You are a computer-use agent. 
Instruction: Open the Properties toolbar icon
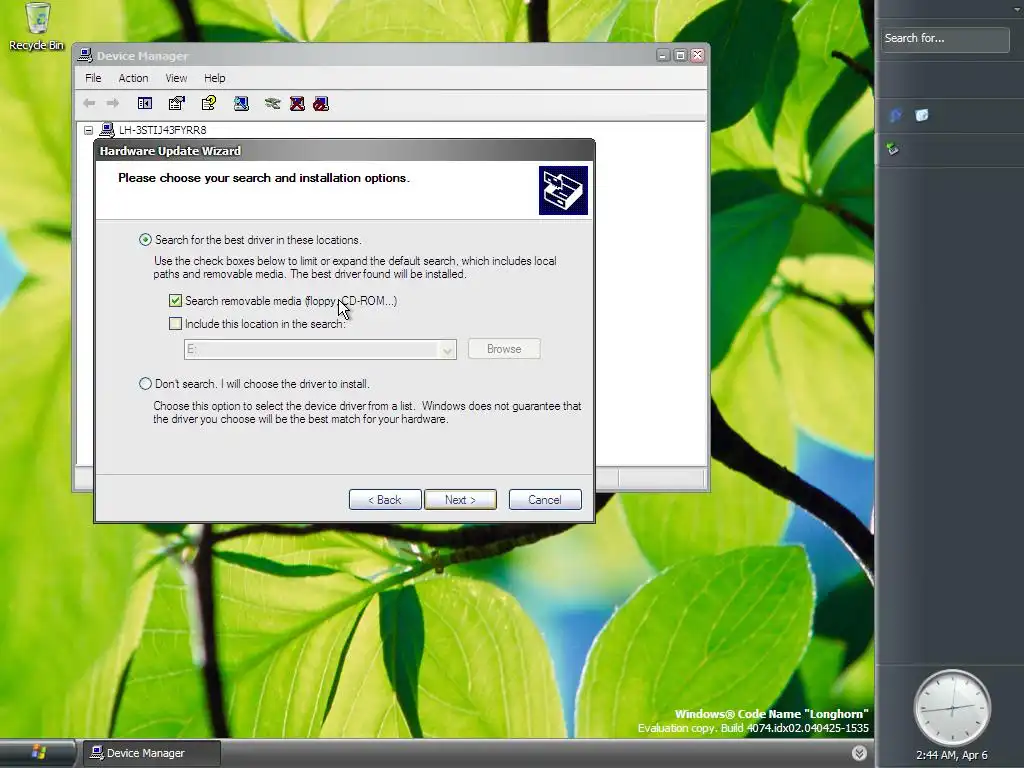click(176, 103)
